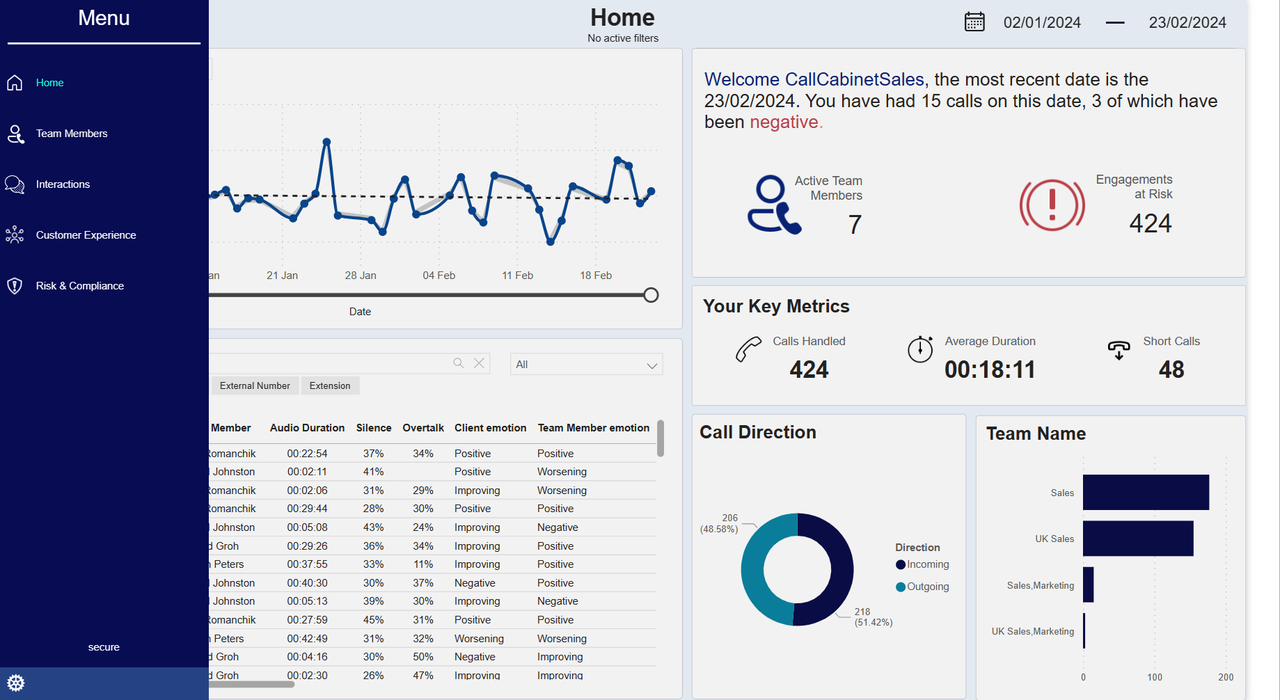1280x700 pixels.
Task: Click the Engagements at Risk warning icon
Action: [x=1051, y=204]
